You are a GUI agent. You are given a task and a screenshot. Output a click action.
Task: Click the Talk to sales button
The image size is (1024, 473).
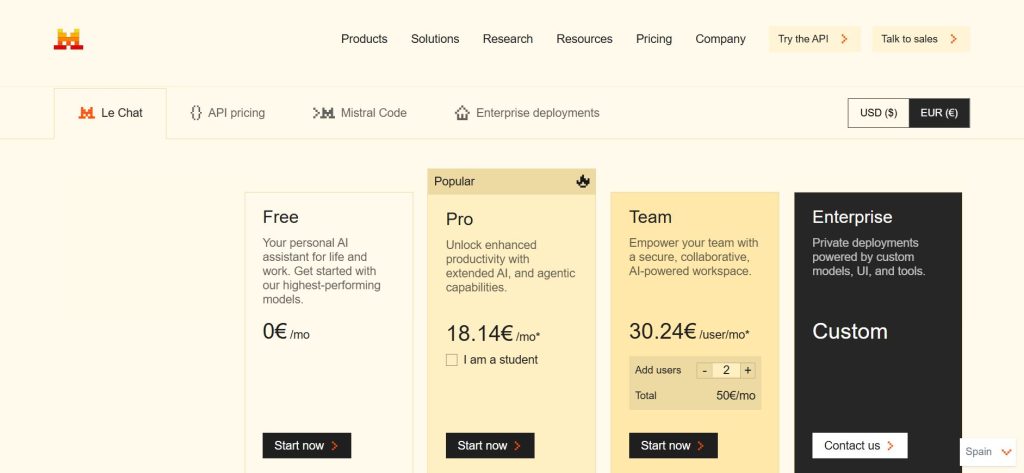pos(921,39)
